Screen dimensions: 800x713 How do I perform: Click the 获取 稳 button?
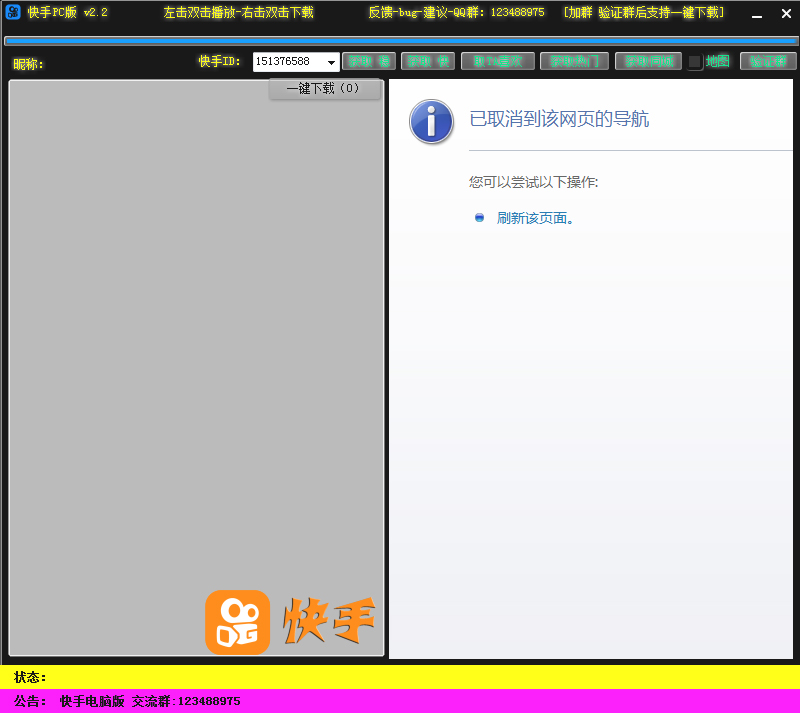click(369, 61)
